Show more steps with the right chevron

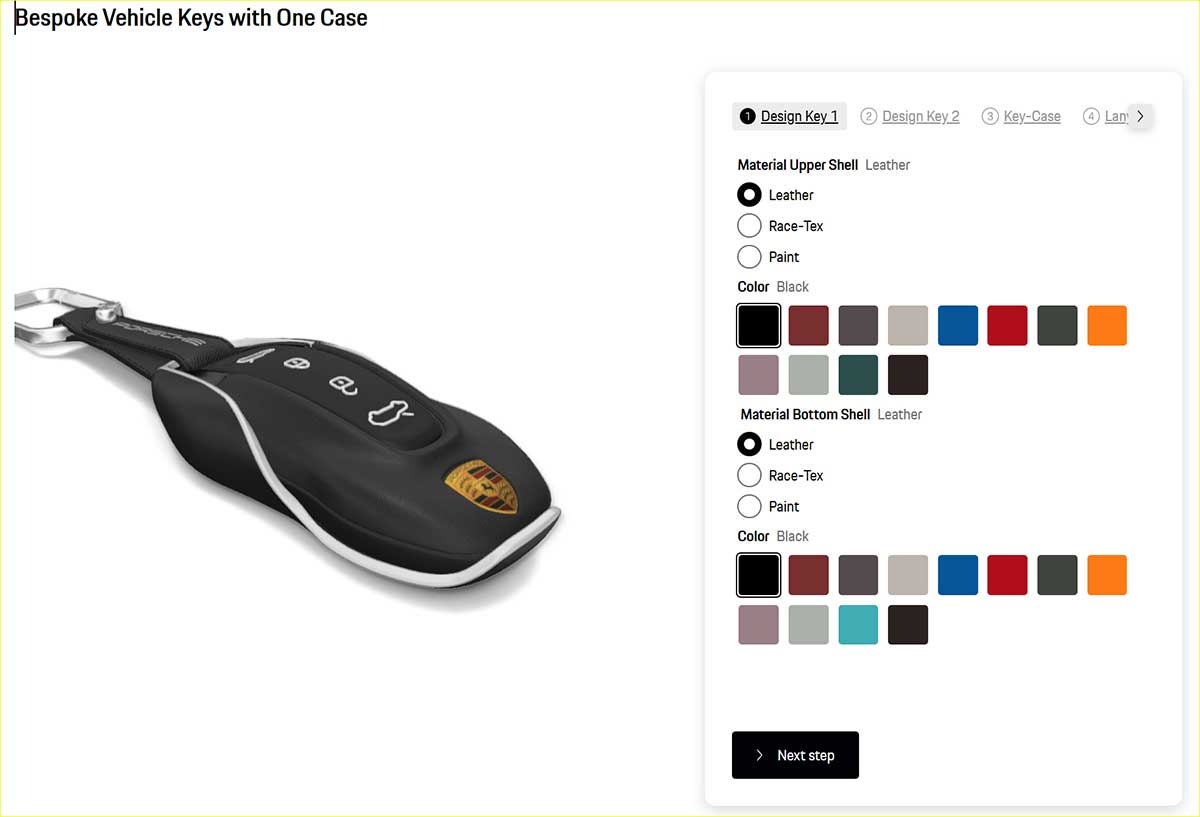1140,117
